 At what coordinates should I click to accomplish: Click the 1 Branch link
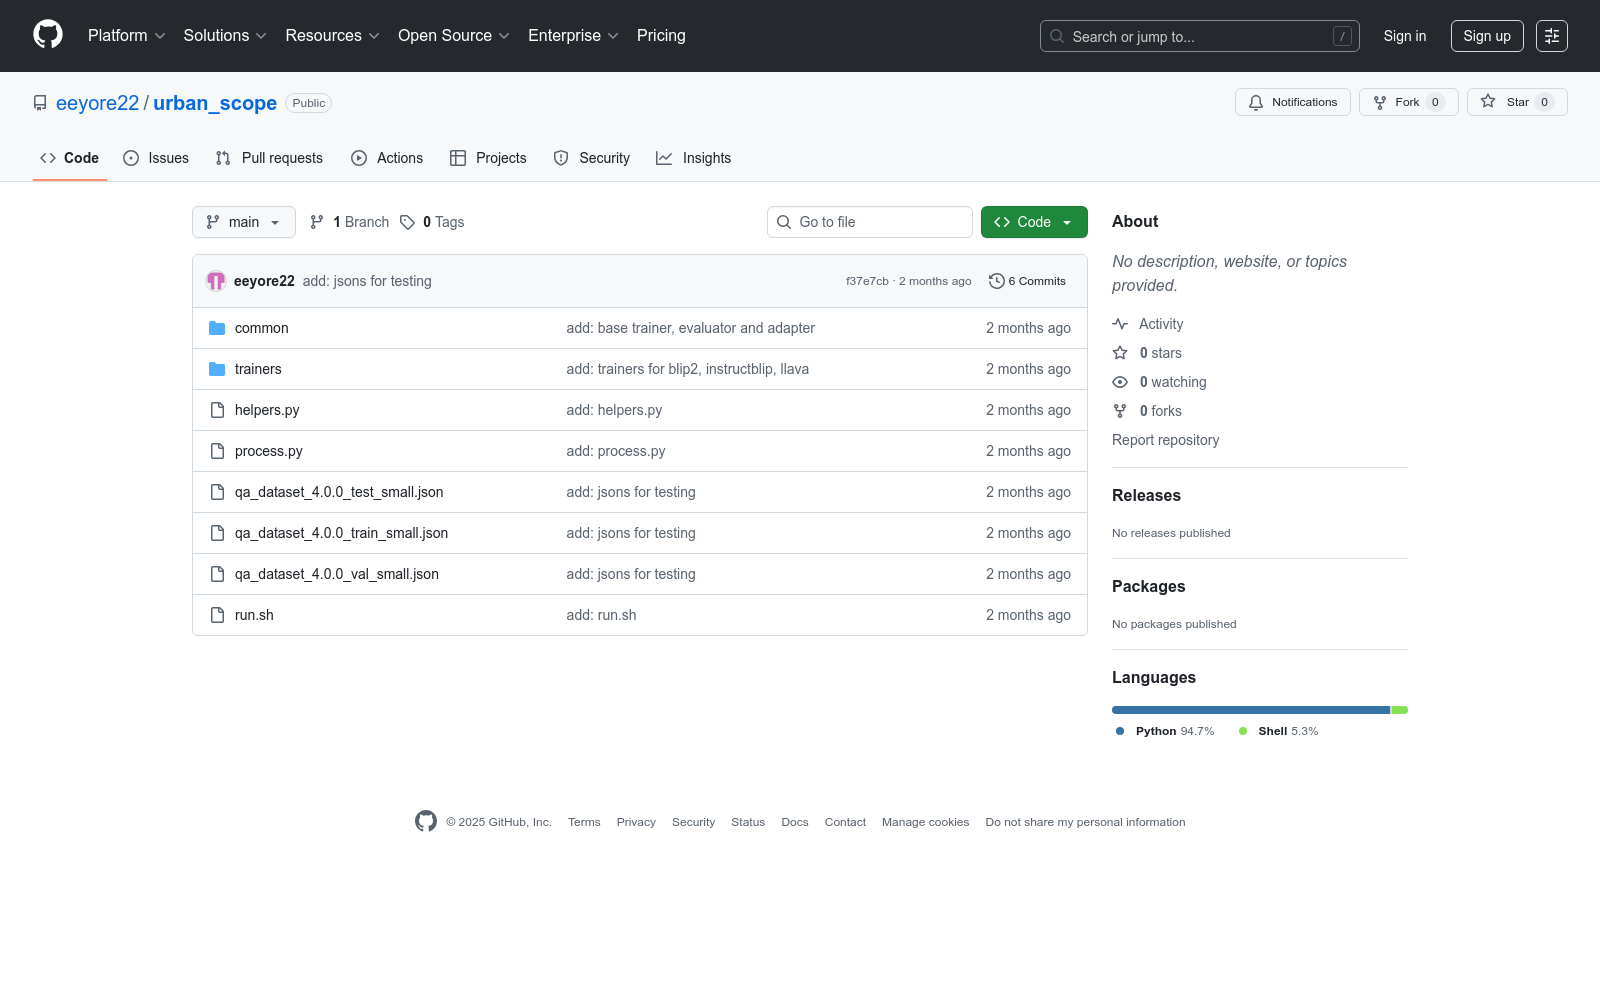coord(349,222)
